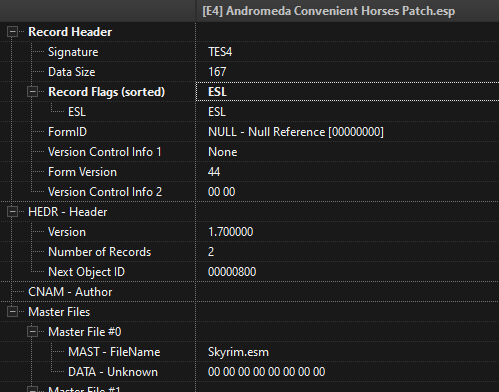Collapse the Record Flags (sorted) node

pyautogui.click(x=32, y=92)
